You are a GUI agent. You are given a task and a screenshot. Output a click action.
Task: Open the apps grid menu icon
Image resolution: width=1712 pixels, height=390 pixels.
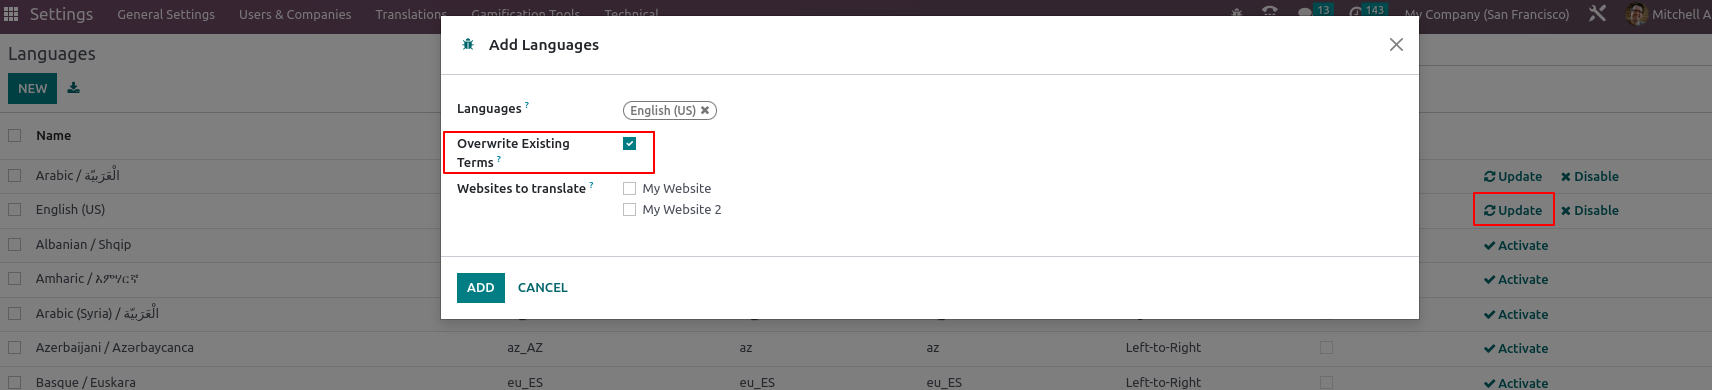11,14
